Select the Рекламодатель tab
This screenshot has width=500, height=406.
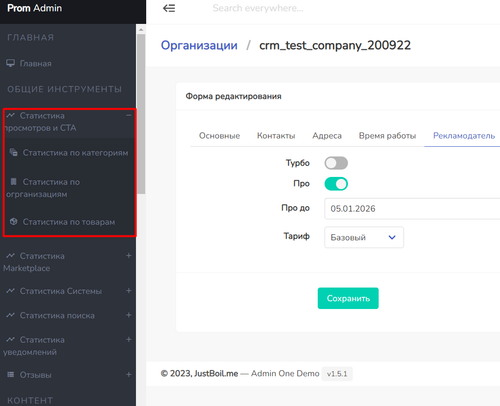pyautogui.click(x=464, y=136)
